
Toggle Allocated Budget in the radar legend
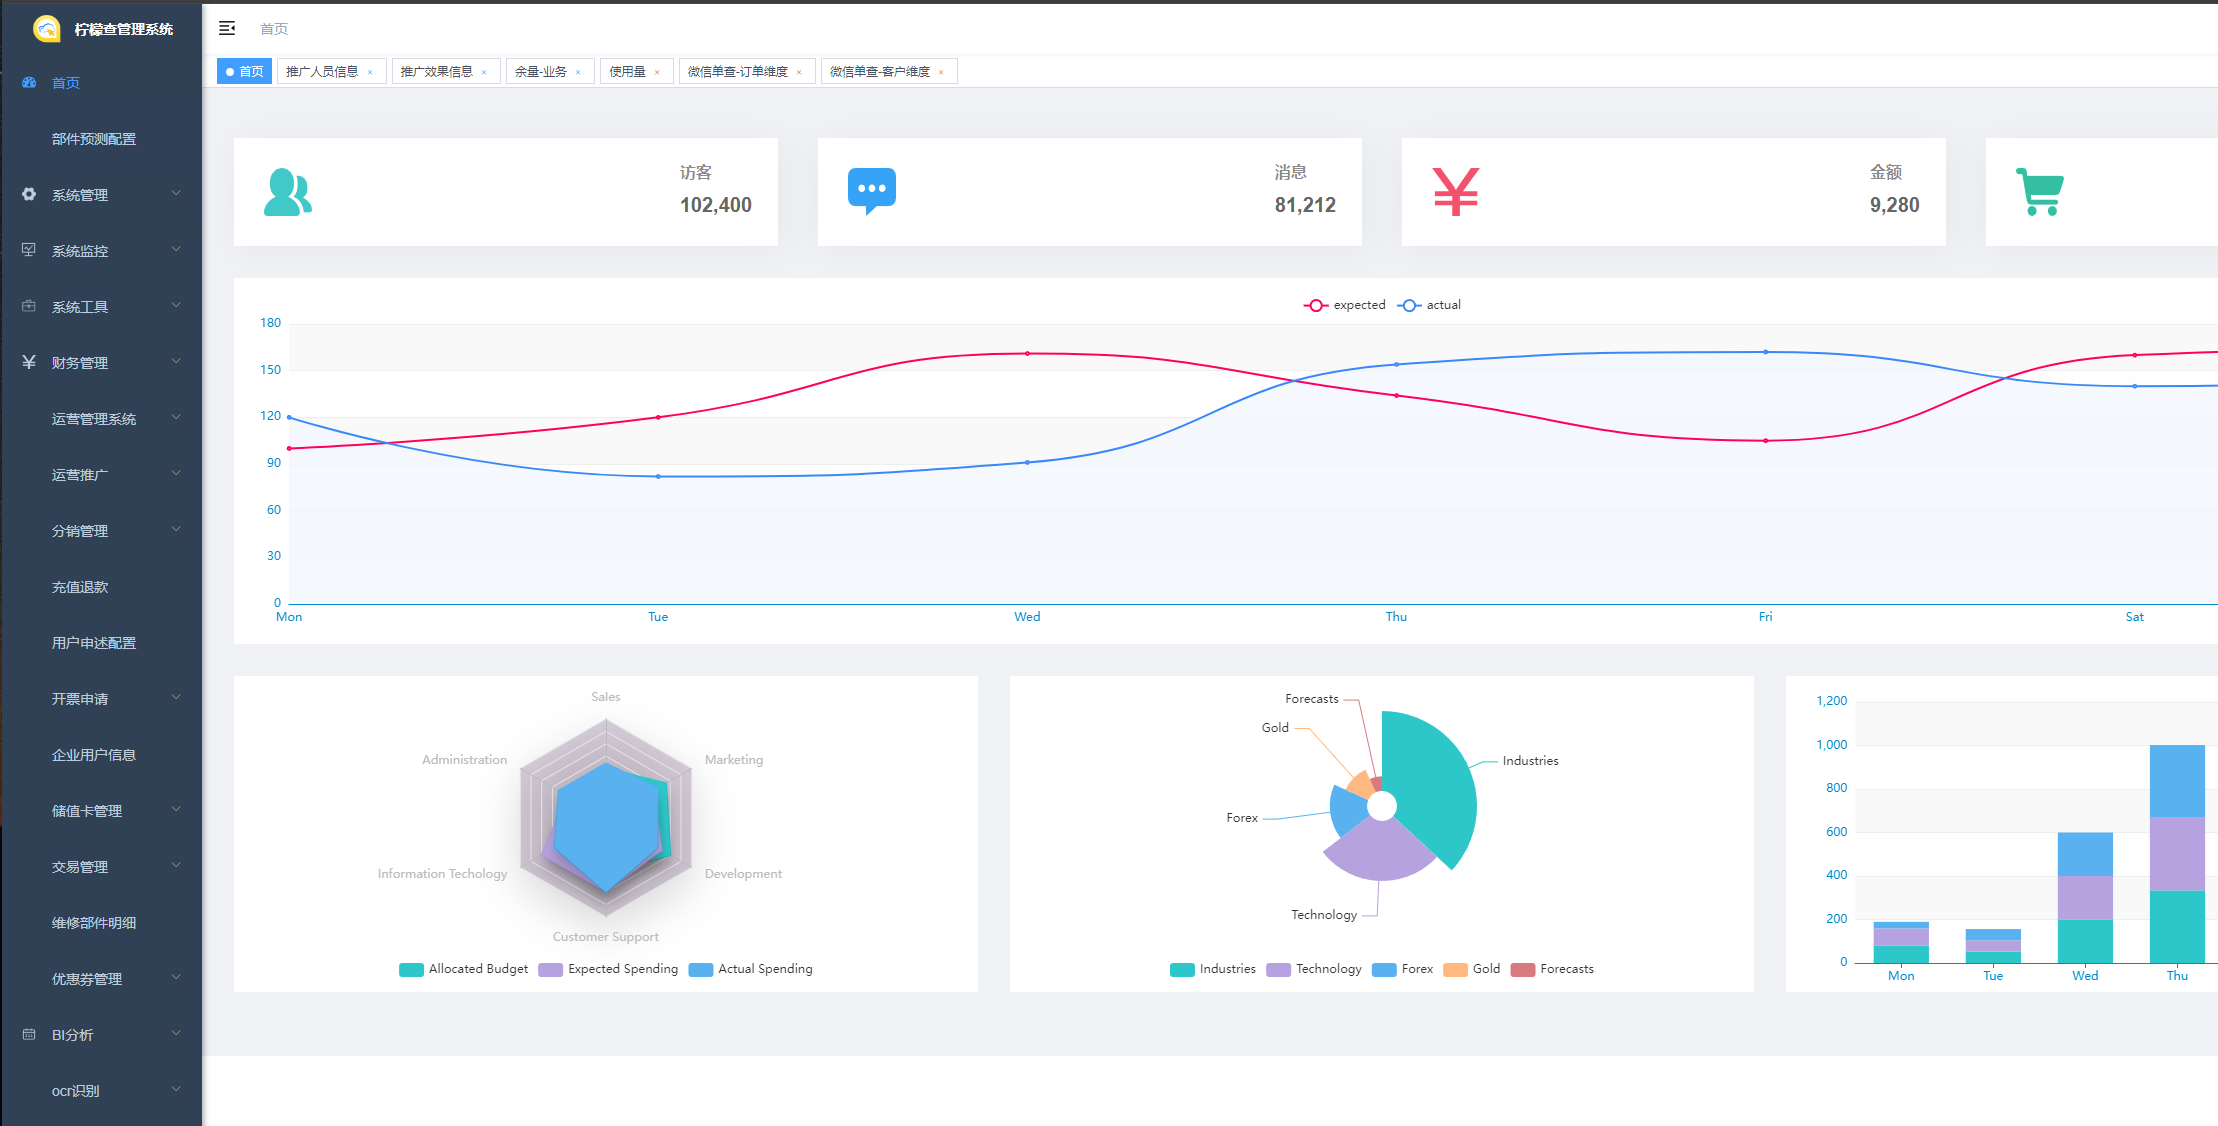coord(464,969)
